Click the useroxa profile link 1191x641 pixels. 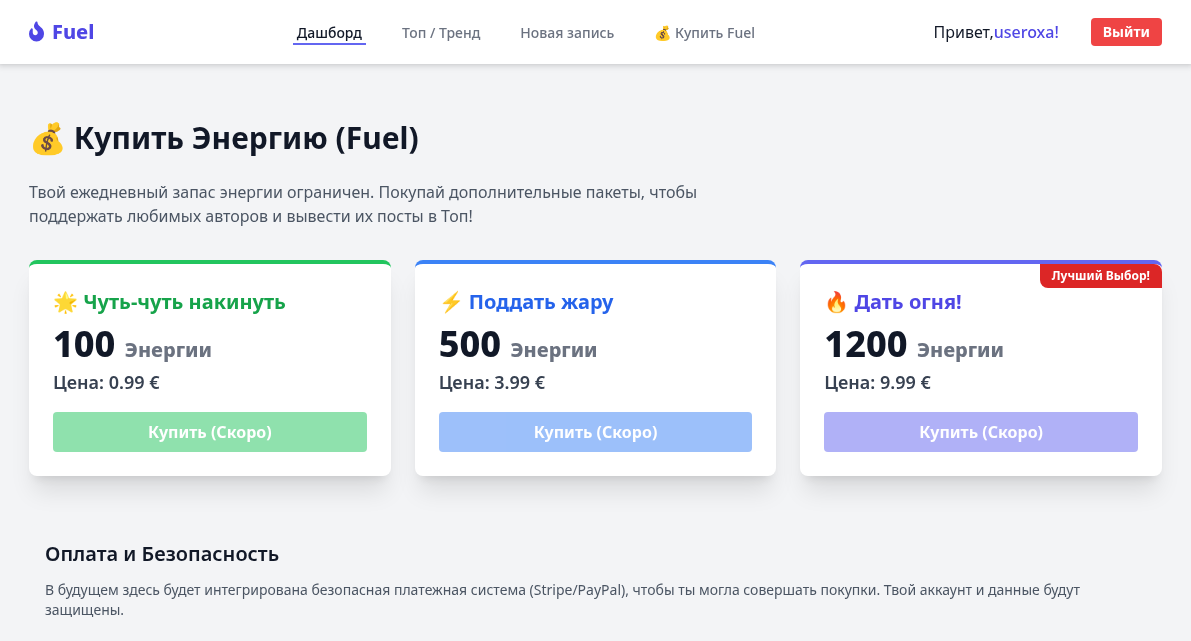click(1026, 33)
